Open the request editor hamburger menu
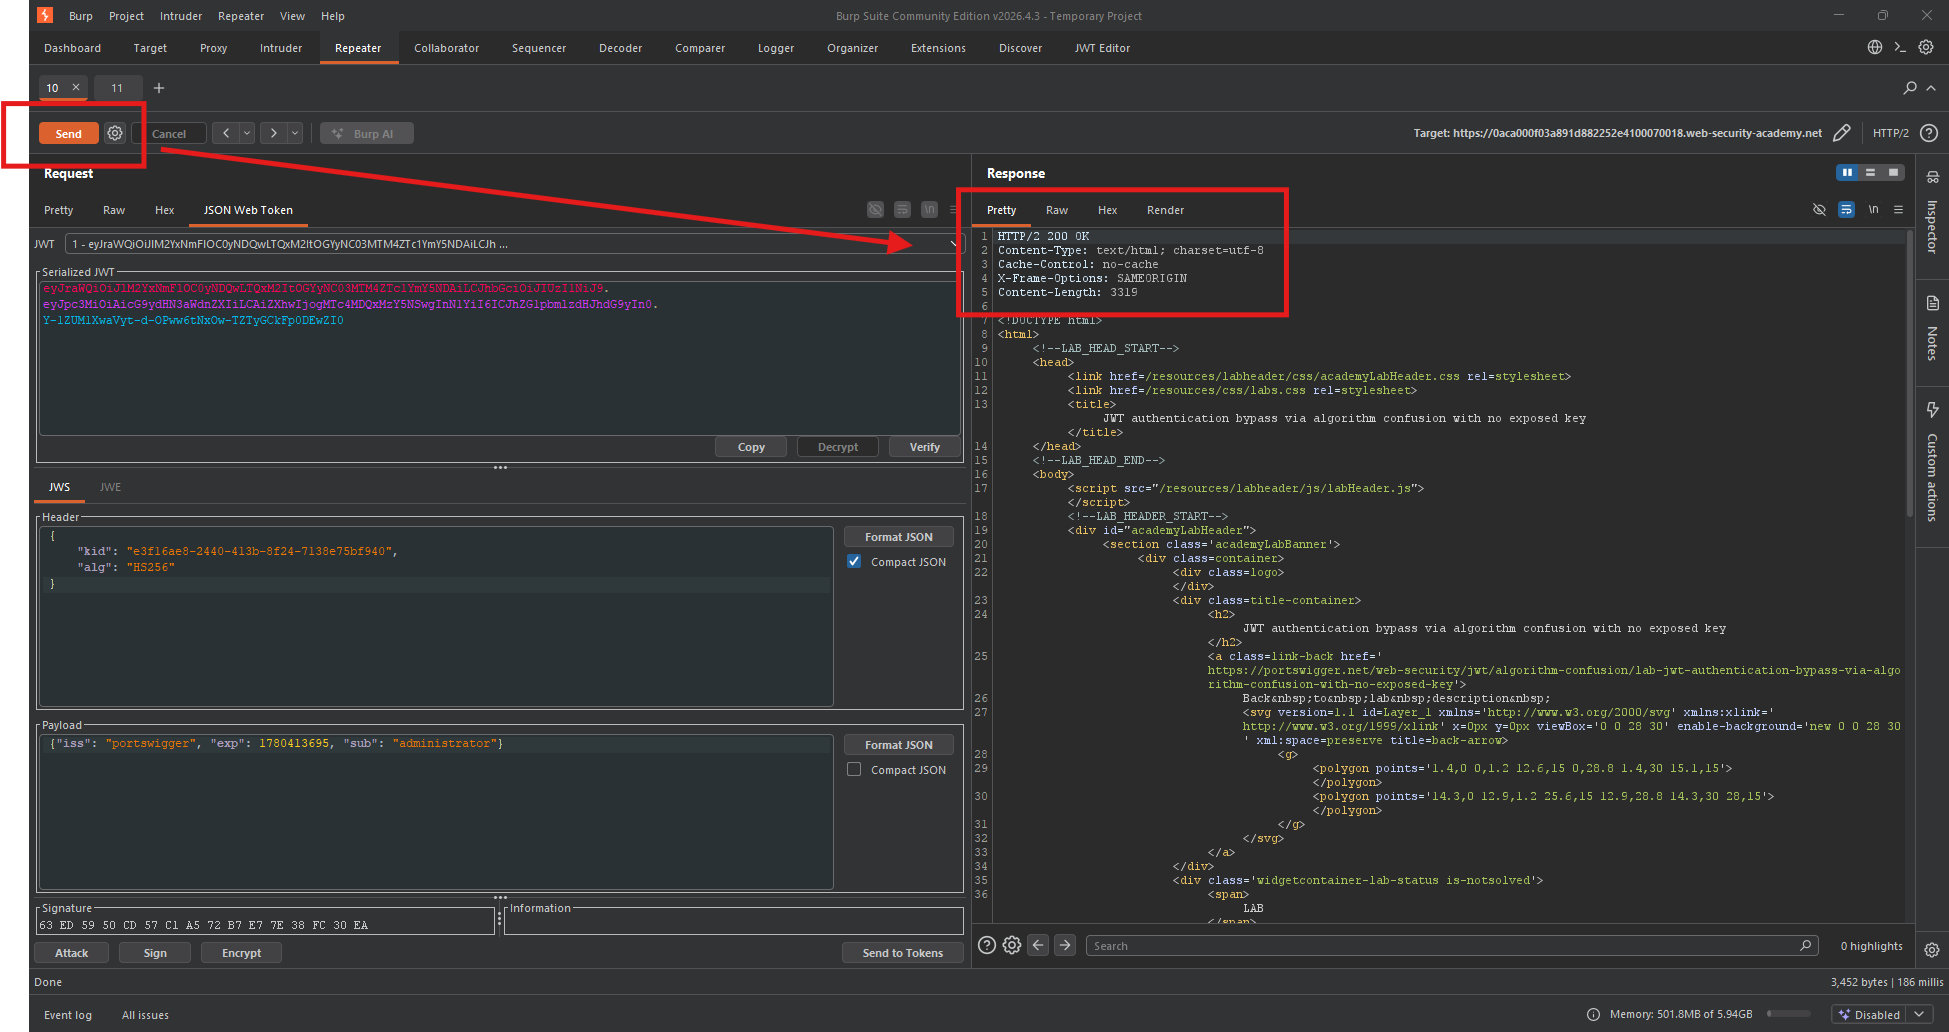This screenshot has width=1949, height=1032. 953,209
